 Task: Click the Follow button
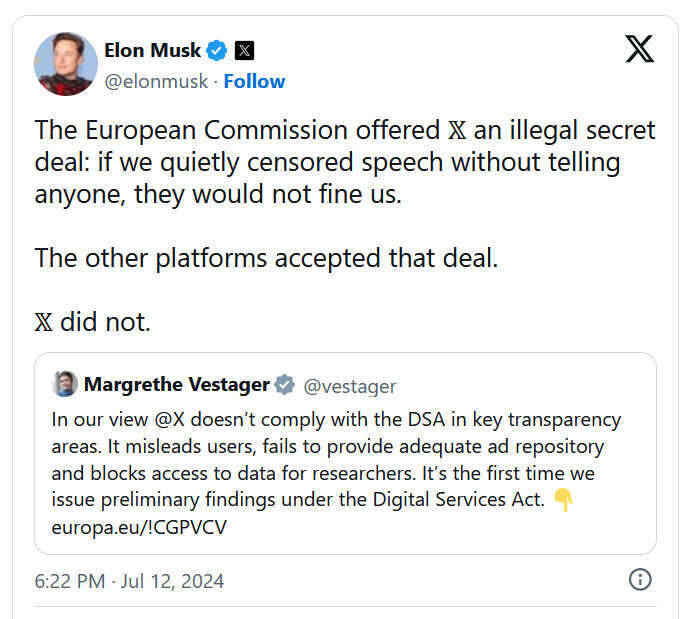(254, 81)
